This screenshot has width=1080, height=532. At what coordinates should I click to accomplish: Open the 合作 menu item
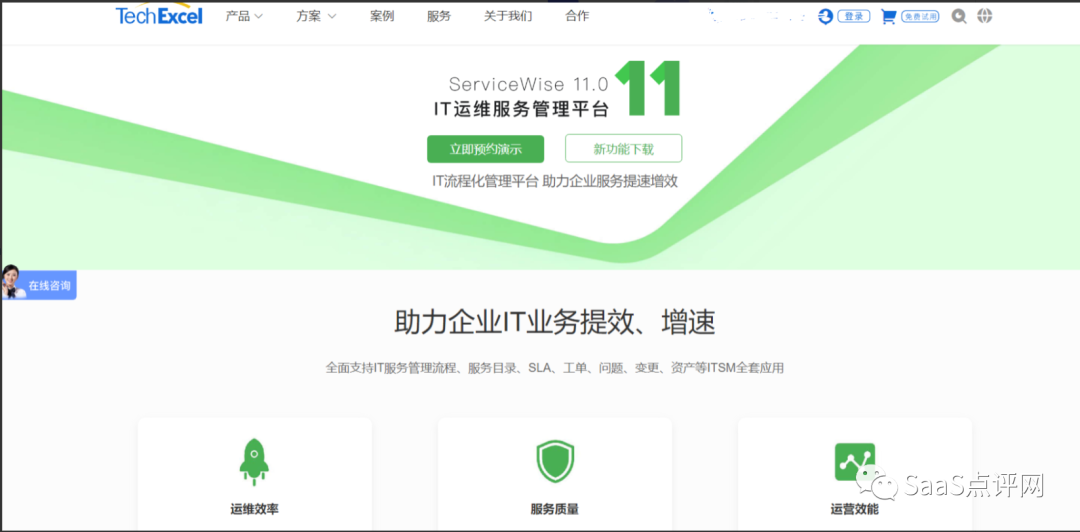(x=577, y=17)
